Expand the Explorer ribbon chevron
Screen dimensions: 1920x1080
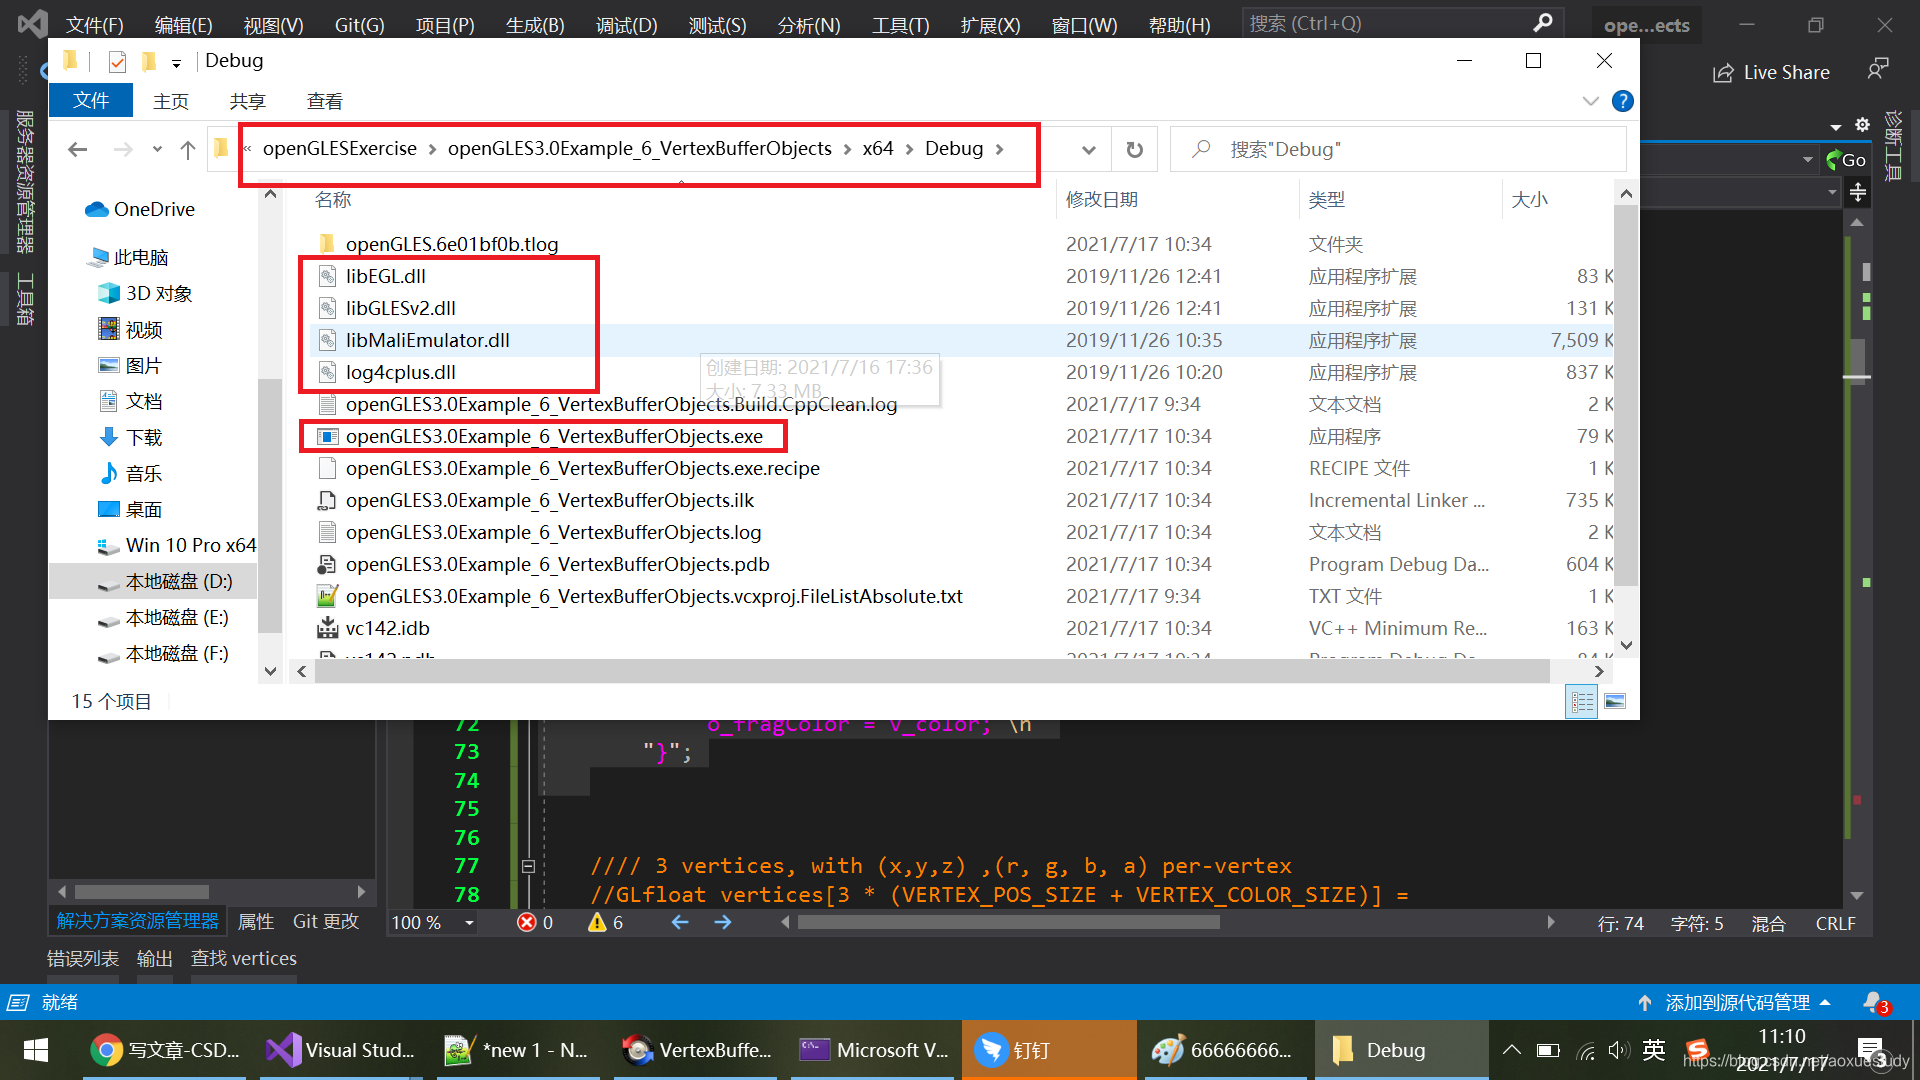point(1590,101)
